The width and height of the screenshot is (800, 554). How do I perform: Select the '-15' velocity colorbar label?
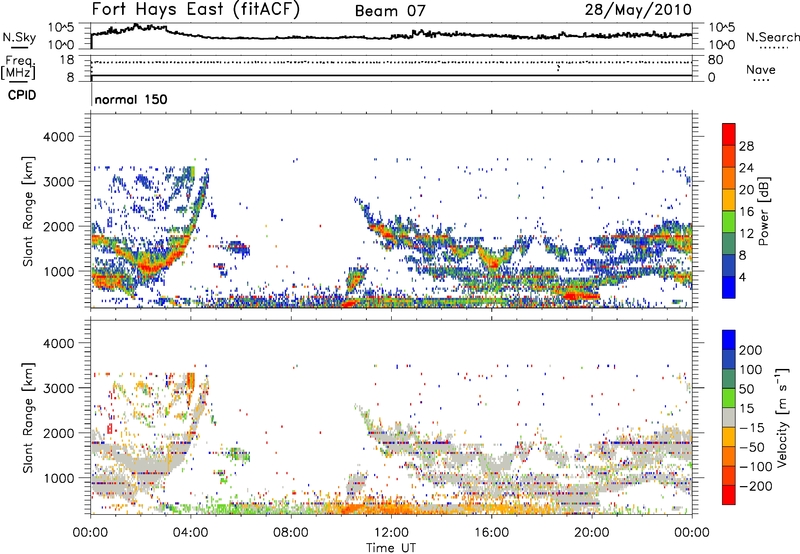click(x=752, y=427)
